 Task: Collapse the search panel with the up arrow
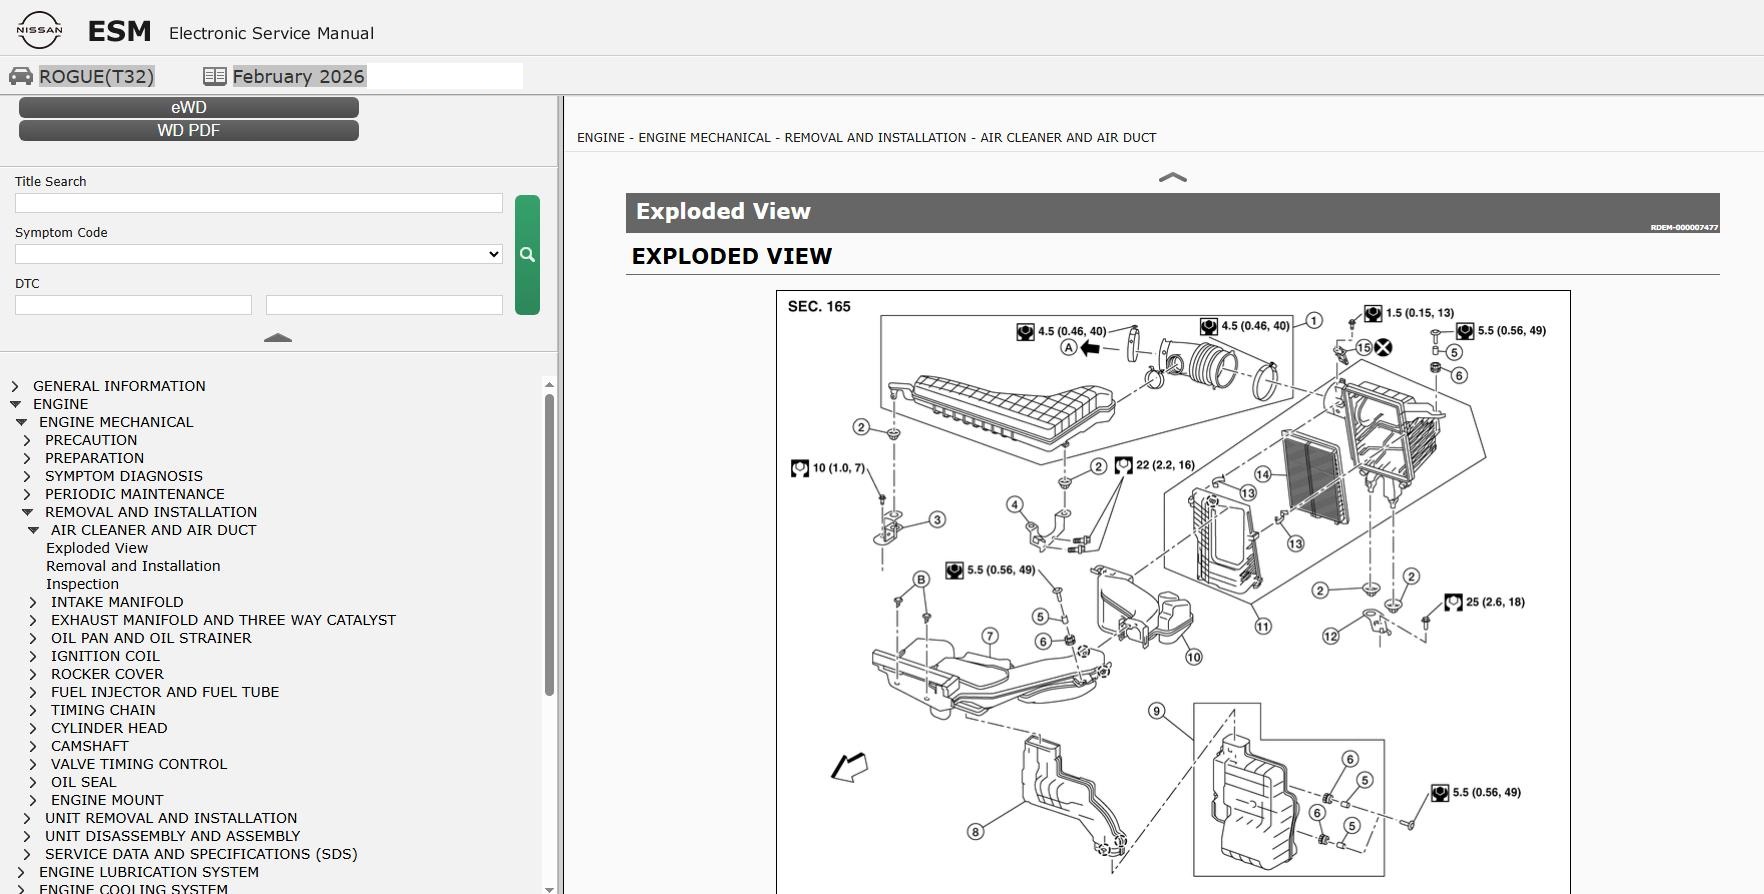click(x=277, y=338)
